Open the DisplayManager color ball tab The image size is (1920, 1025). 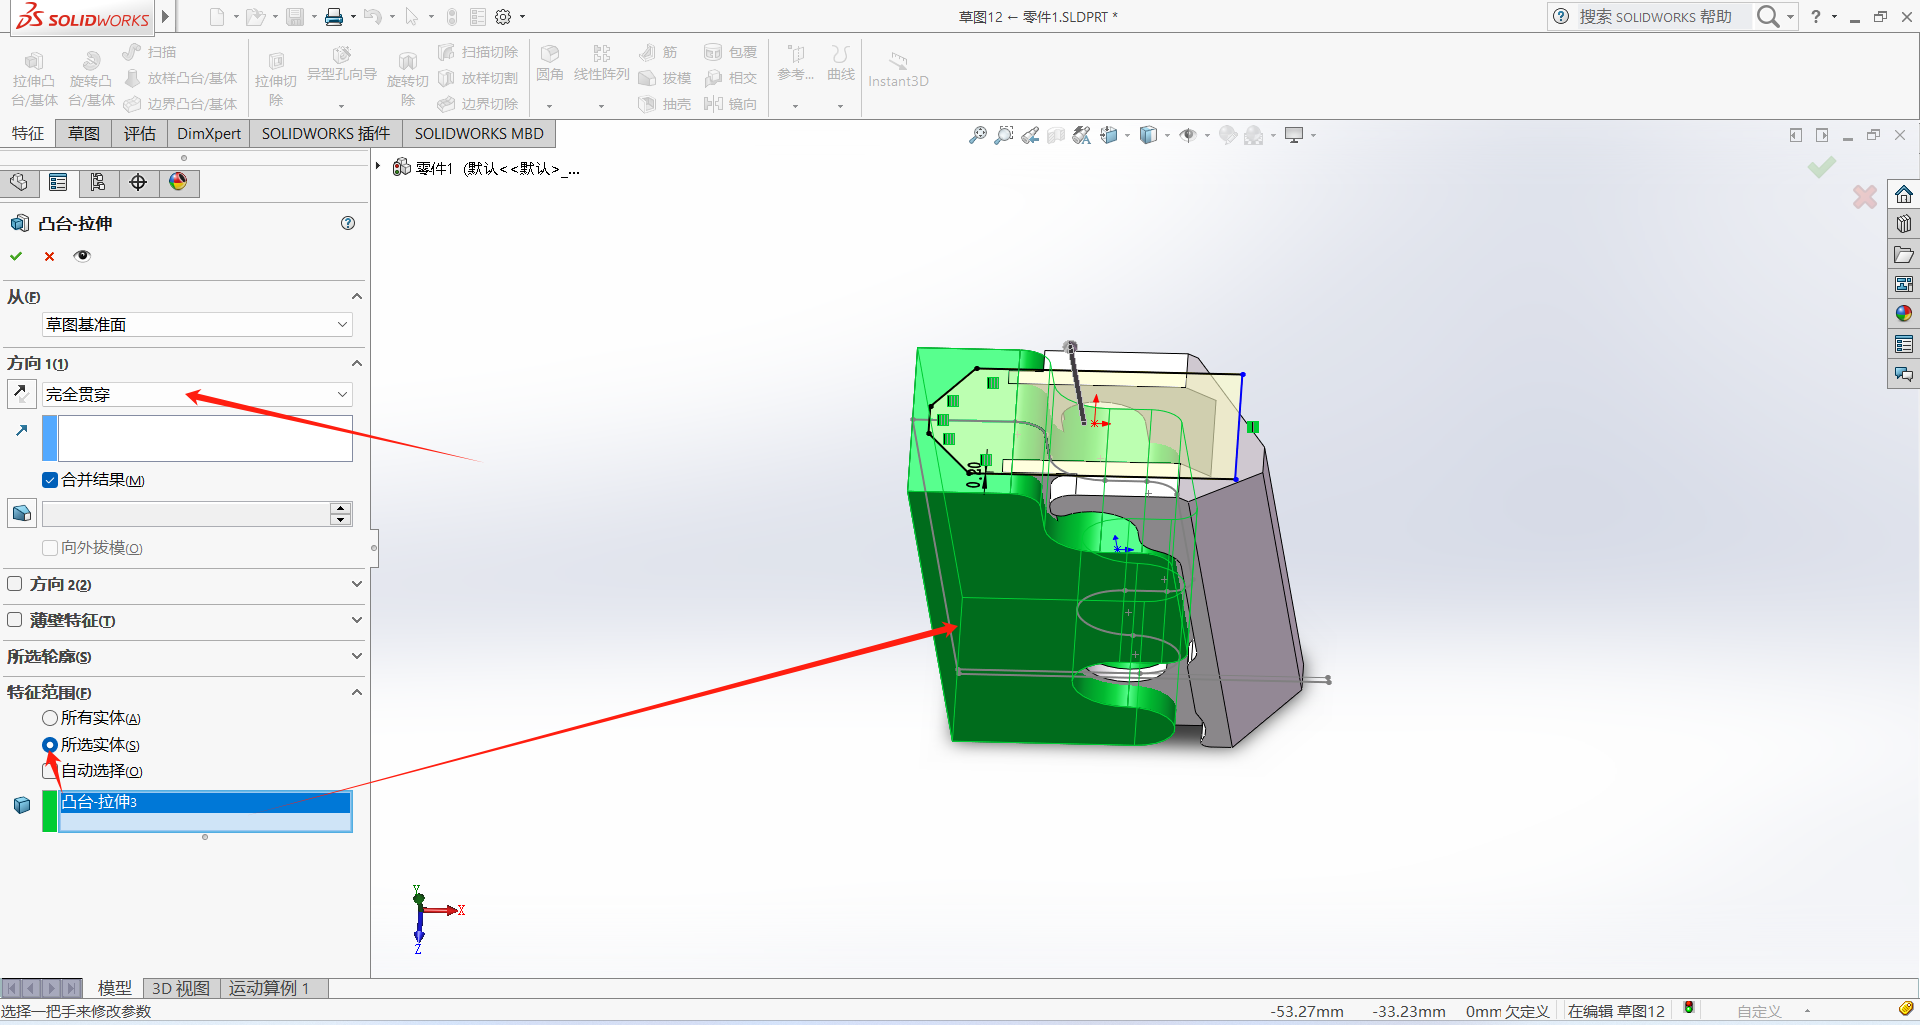[x=178, y=182]
